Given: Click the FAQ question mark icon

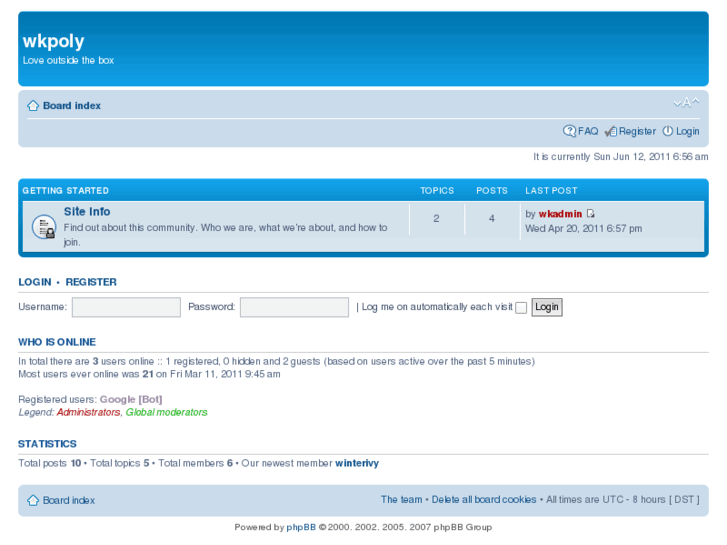Looking at the screenshot, I should (569, 131).
